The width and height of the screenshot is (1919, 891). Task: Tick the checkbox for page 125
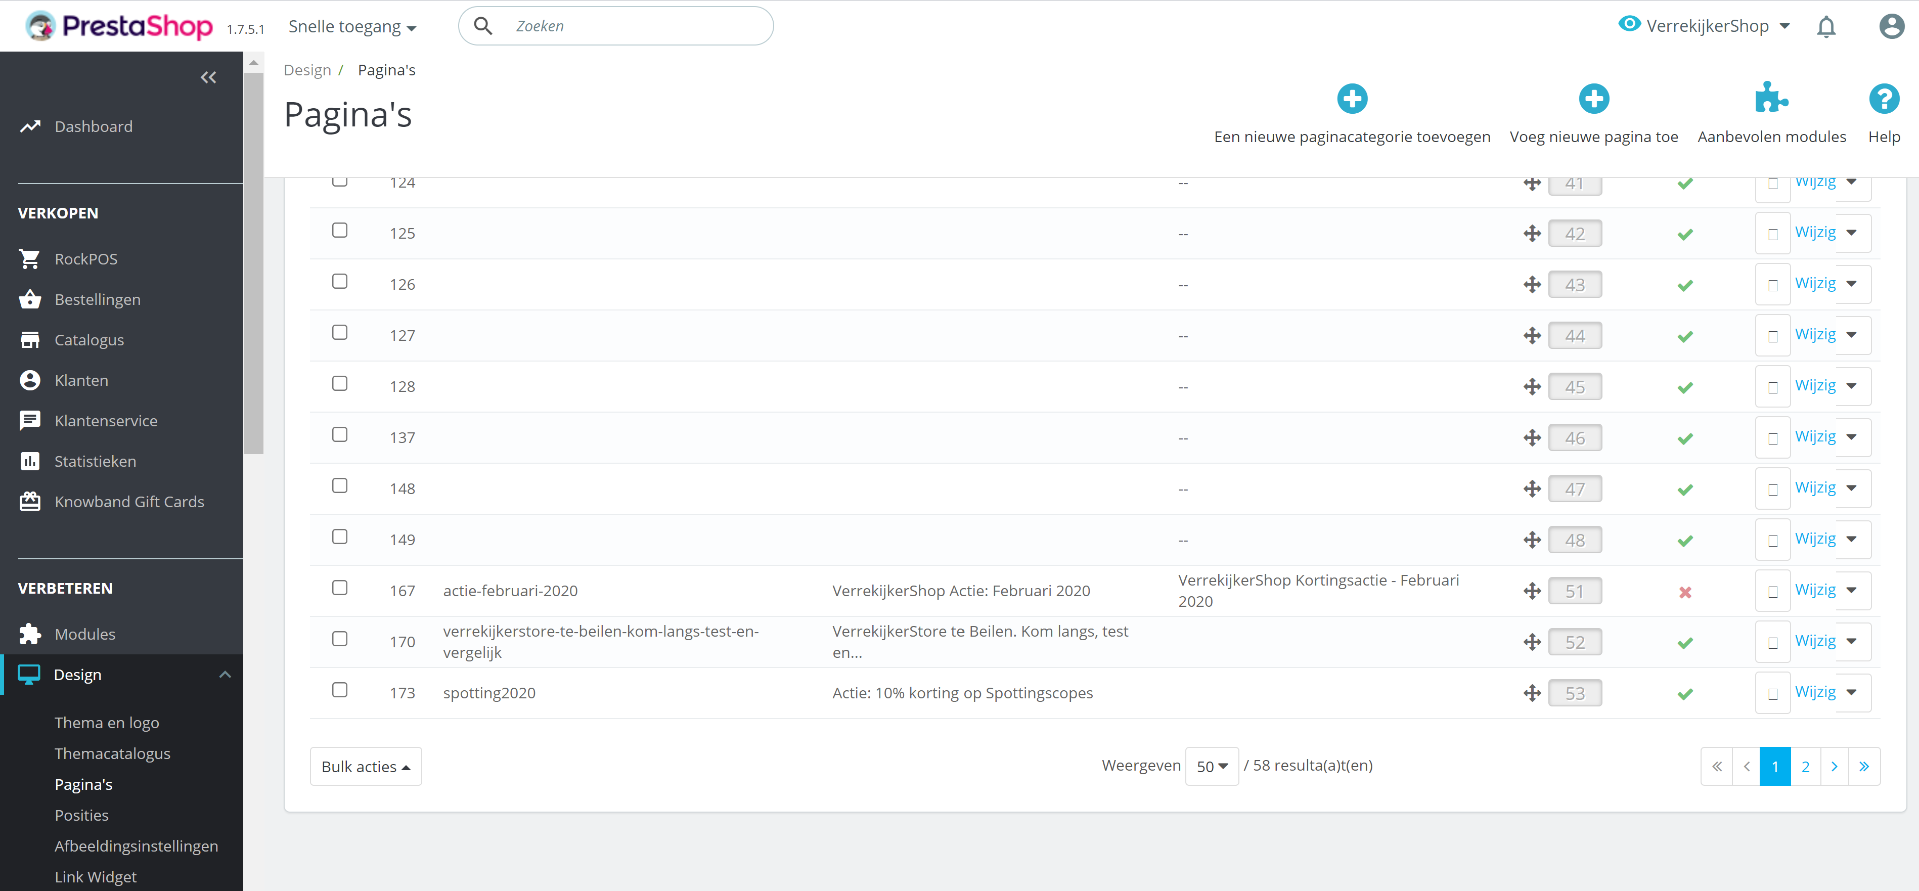click(340, 230)
